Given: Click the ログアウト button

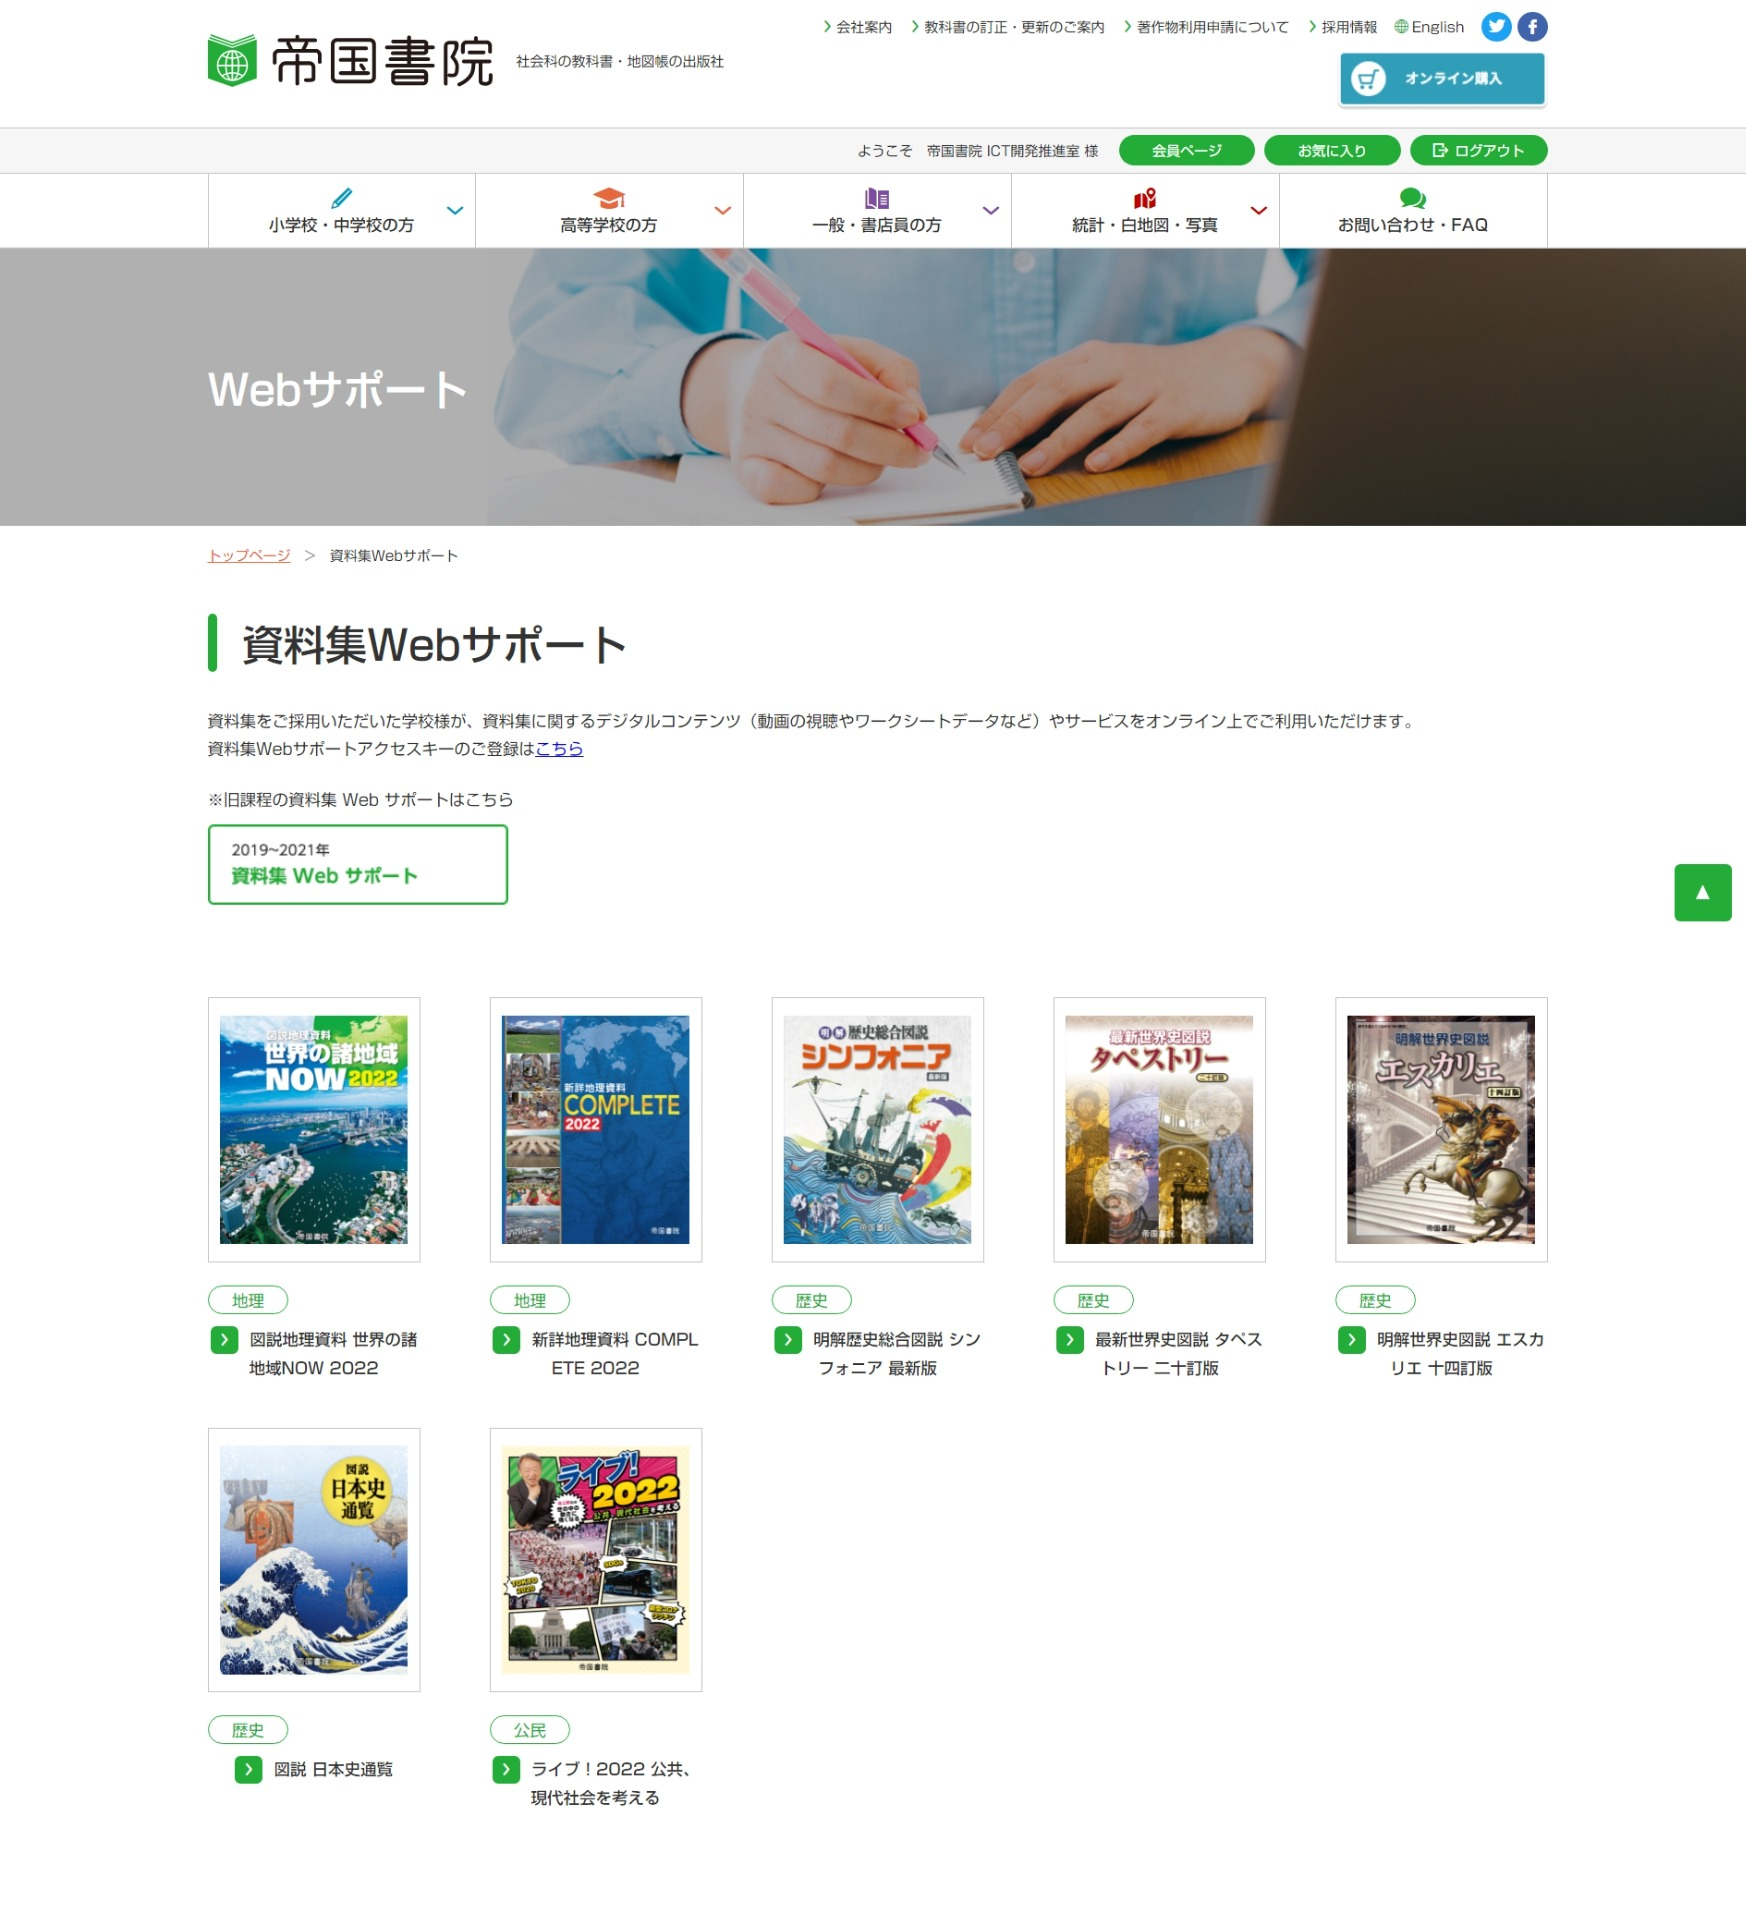Looking at the screenshot, I should [1478, 151].
